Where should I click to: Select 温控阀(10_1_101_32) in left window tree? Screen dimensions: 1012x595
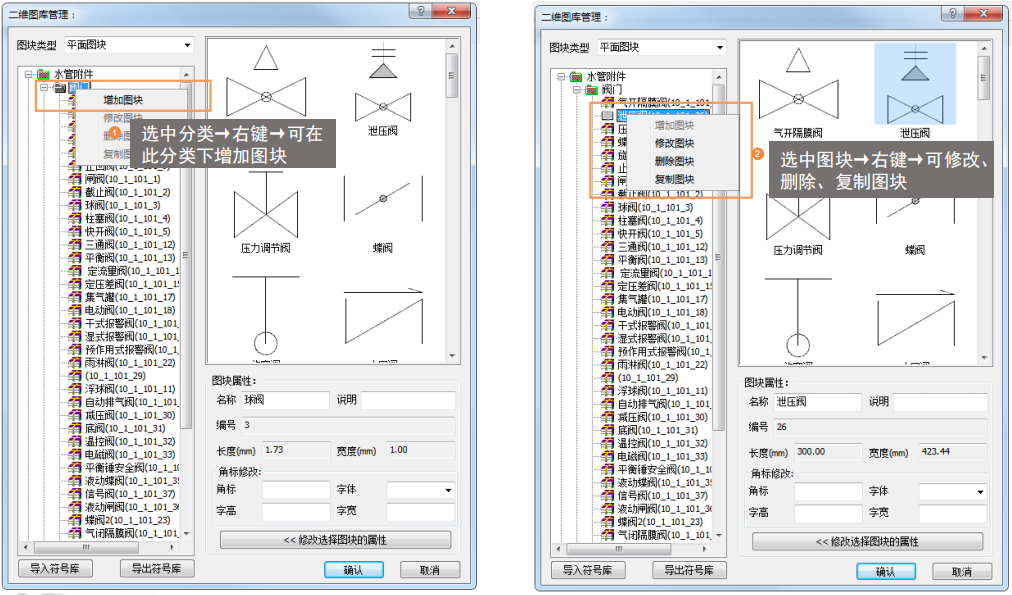pos(130,441)
